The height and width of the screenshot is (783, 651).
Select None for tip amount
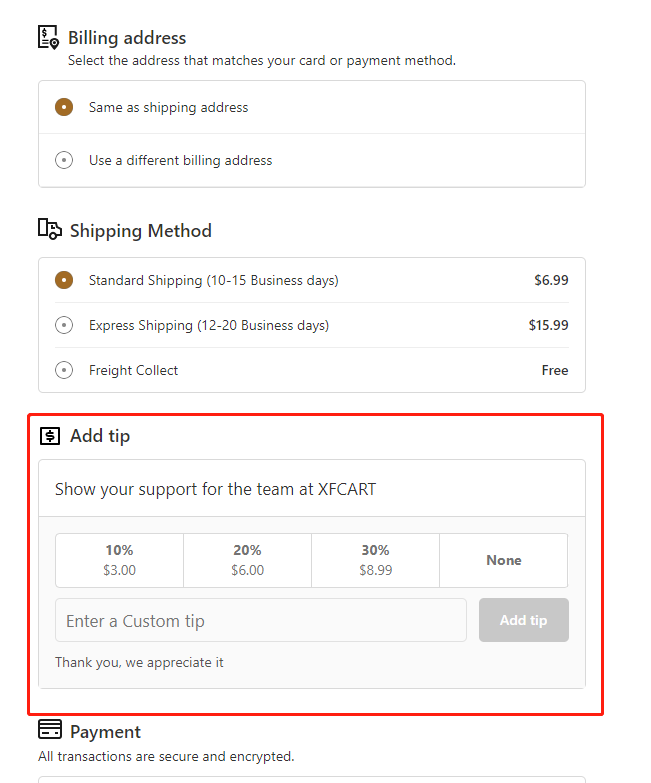tap(504, 560)
